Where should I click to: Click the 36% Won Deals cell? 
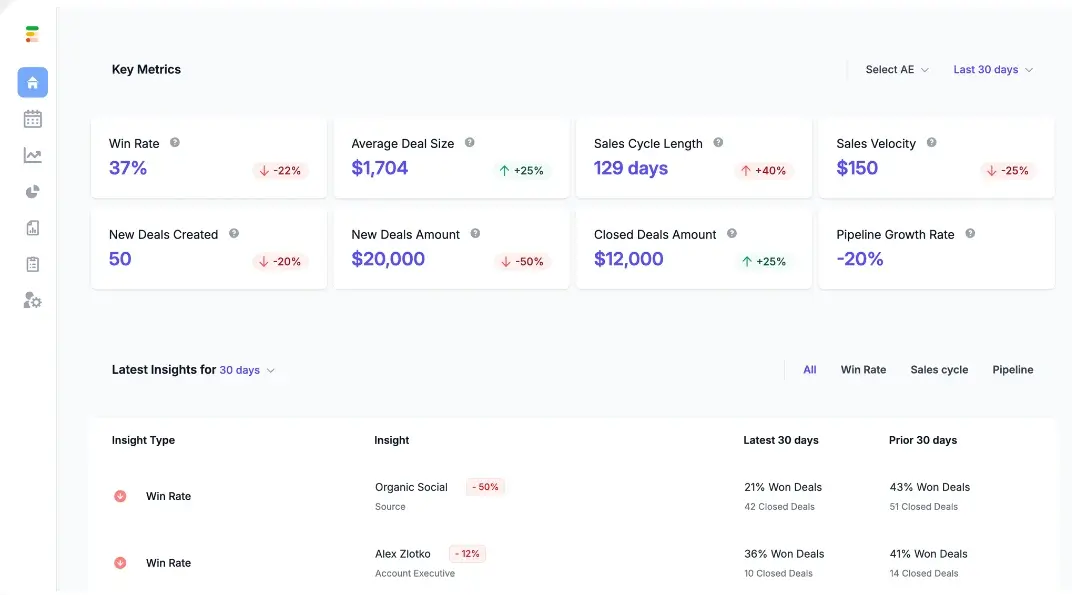coord(784,554)
